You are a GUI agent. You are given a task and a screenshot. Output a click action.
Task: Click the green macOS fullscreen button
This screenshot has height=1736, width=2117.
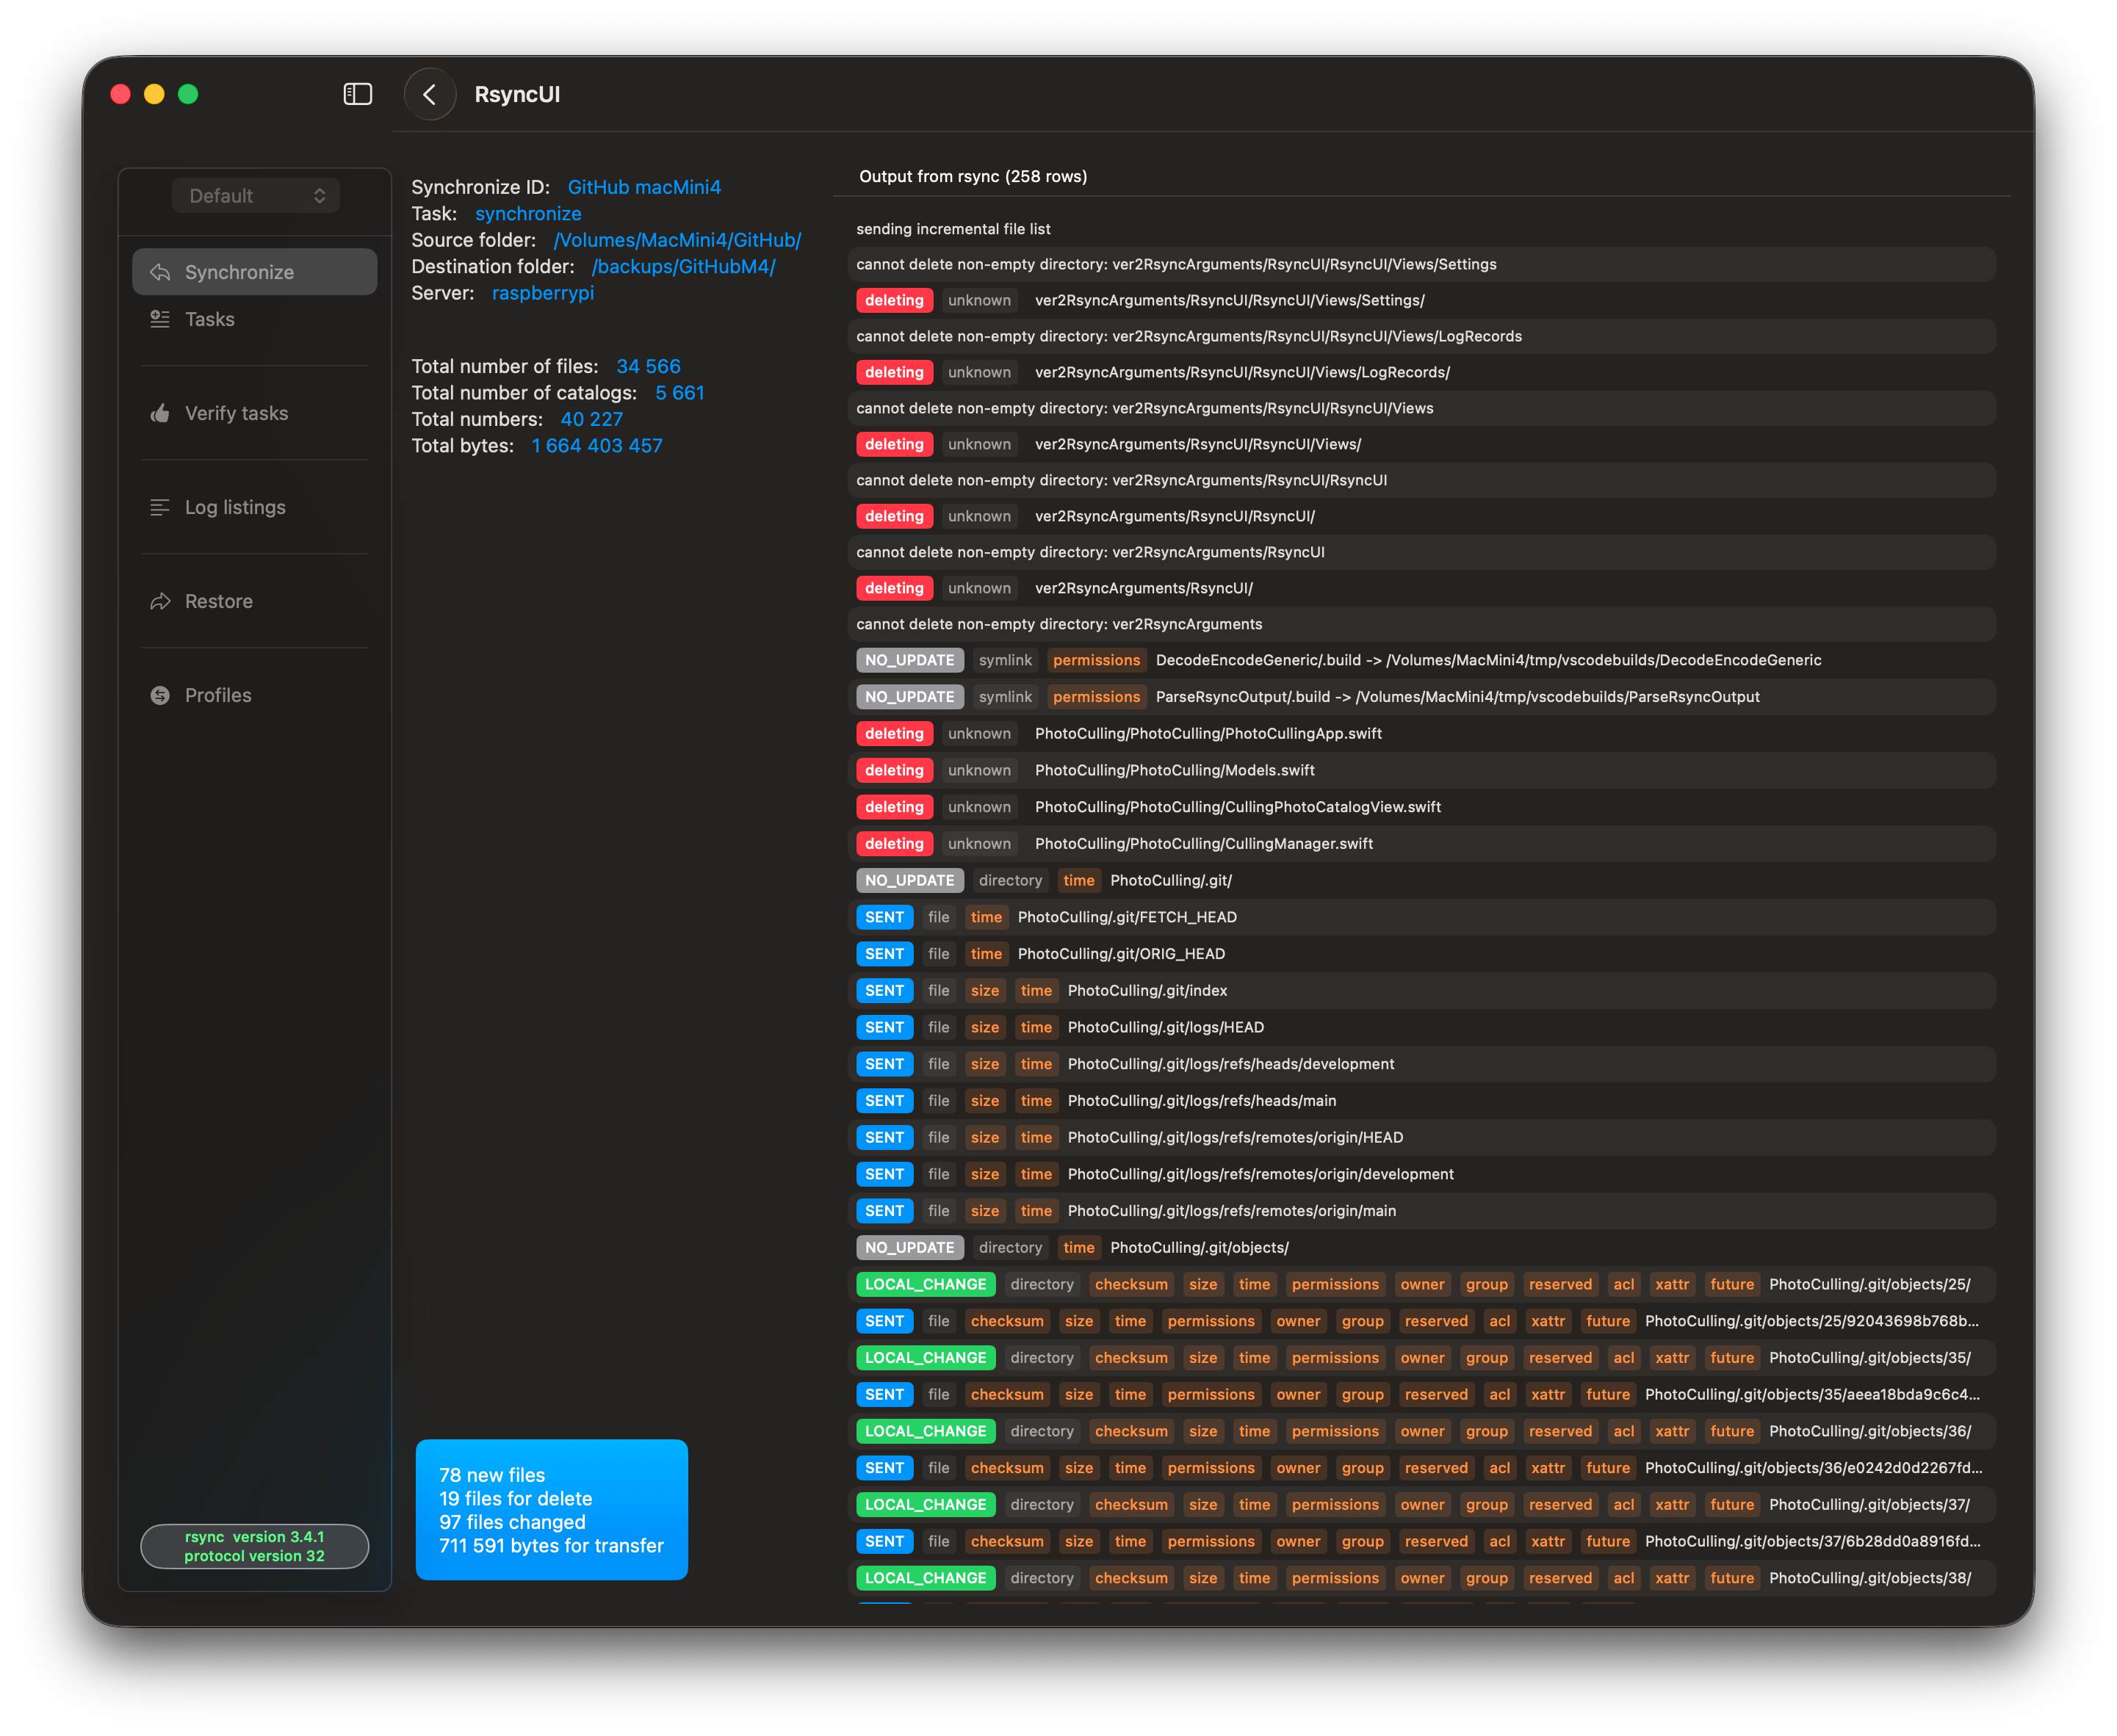188,94
